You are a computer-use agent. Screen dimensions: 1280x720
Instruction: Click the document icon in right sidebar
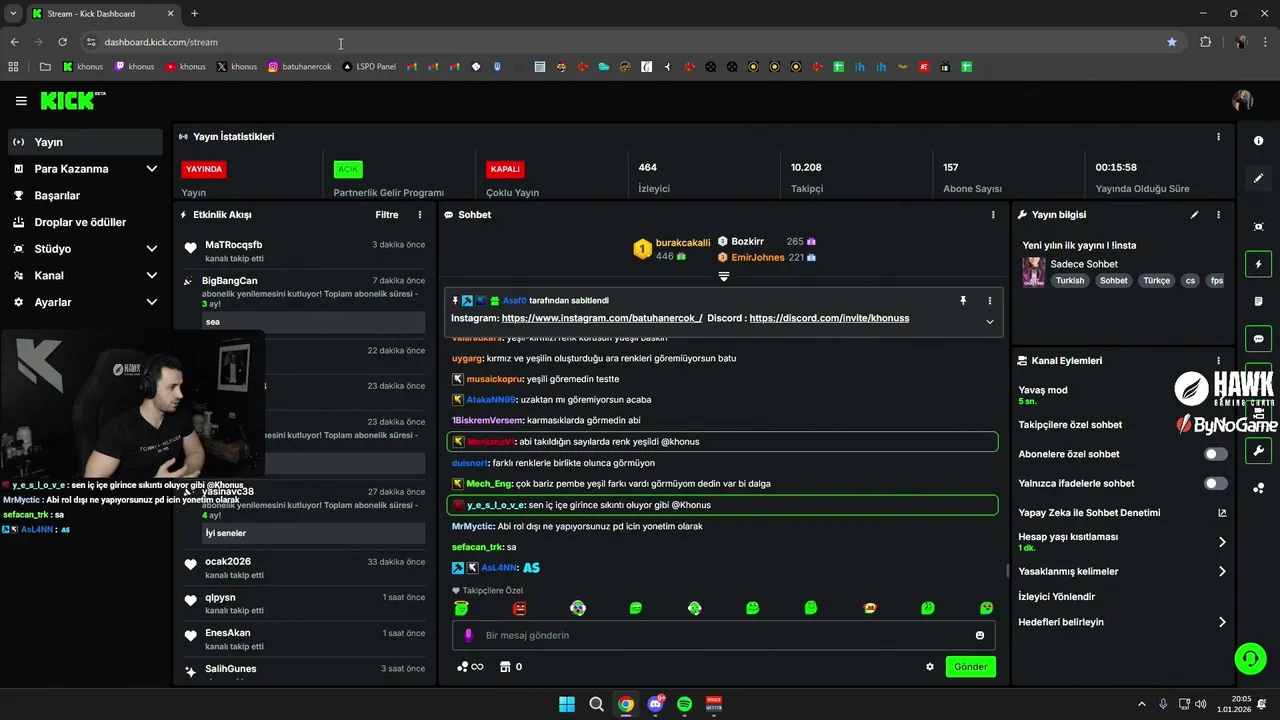[1259, 301]
